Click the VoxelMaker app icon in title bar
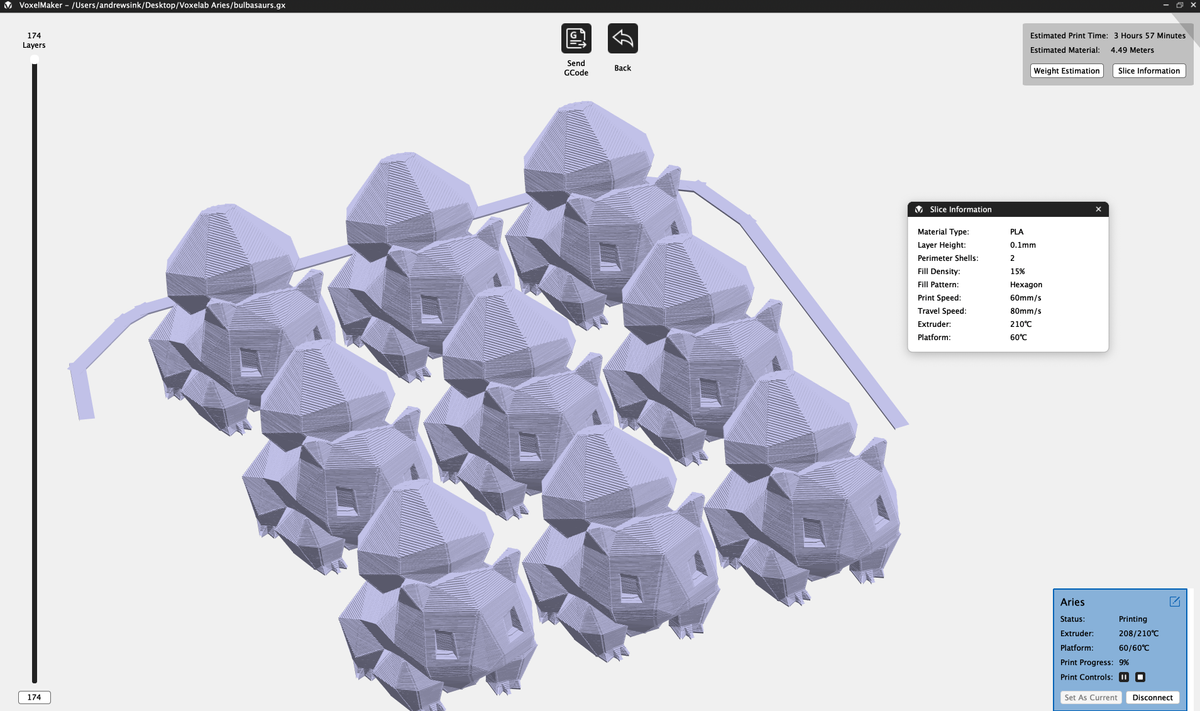 tap(9, 6)
